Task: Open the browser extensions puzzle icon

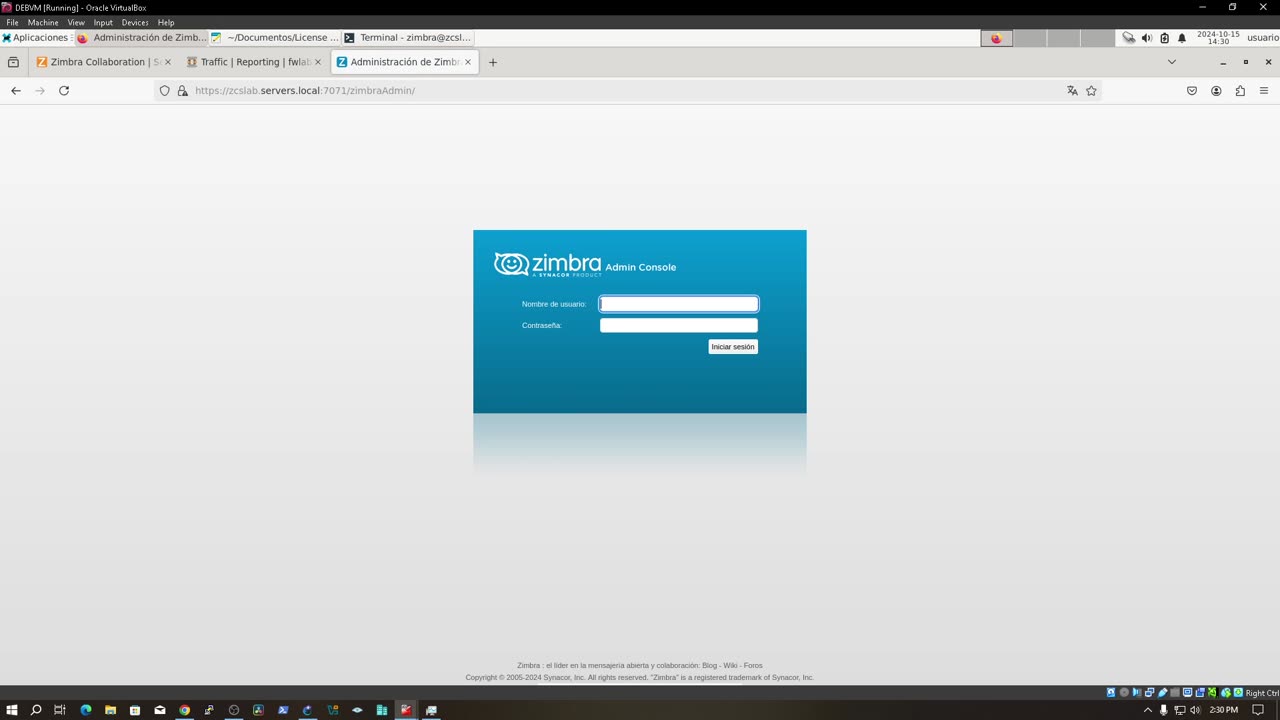Action: pyautogui.click(x=1240, y=91)
